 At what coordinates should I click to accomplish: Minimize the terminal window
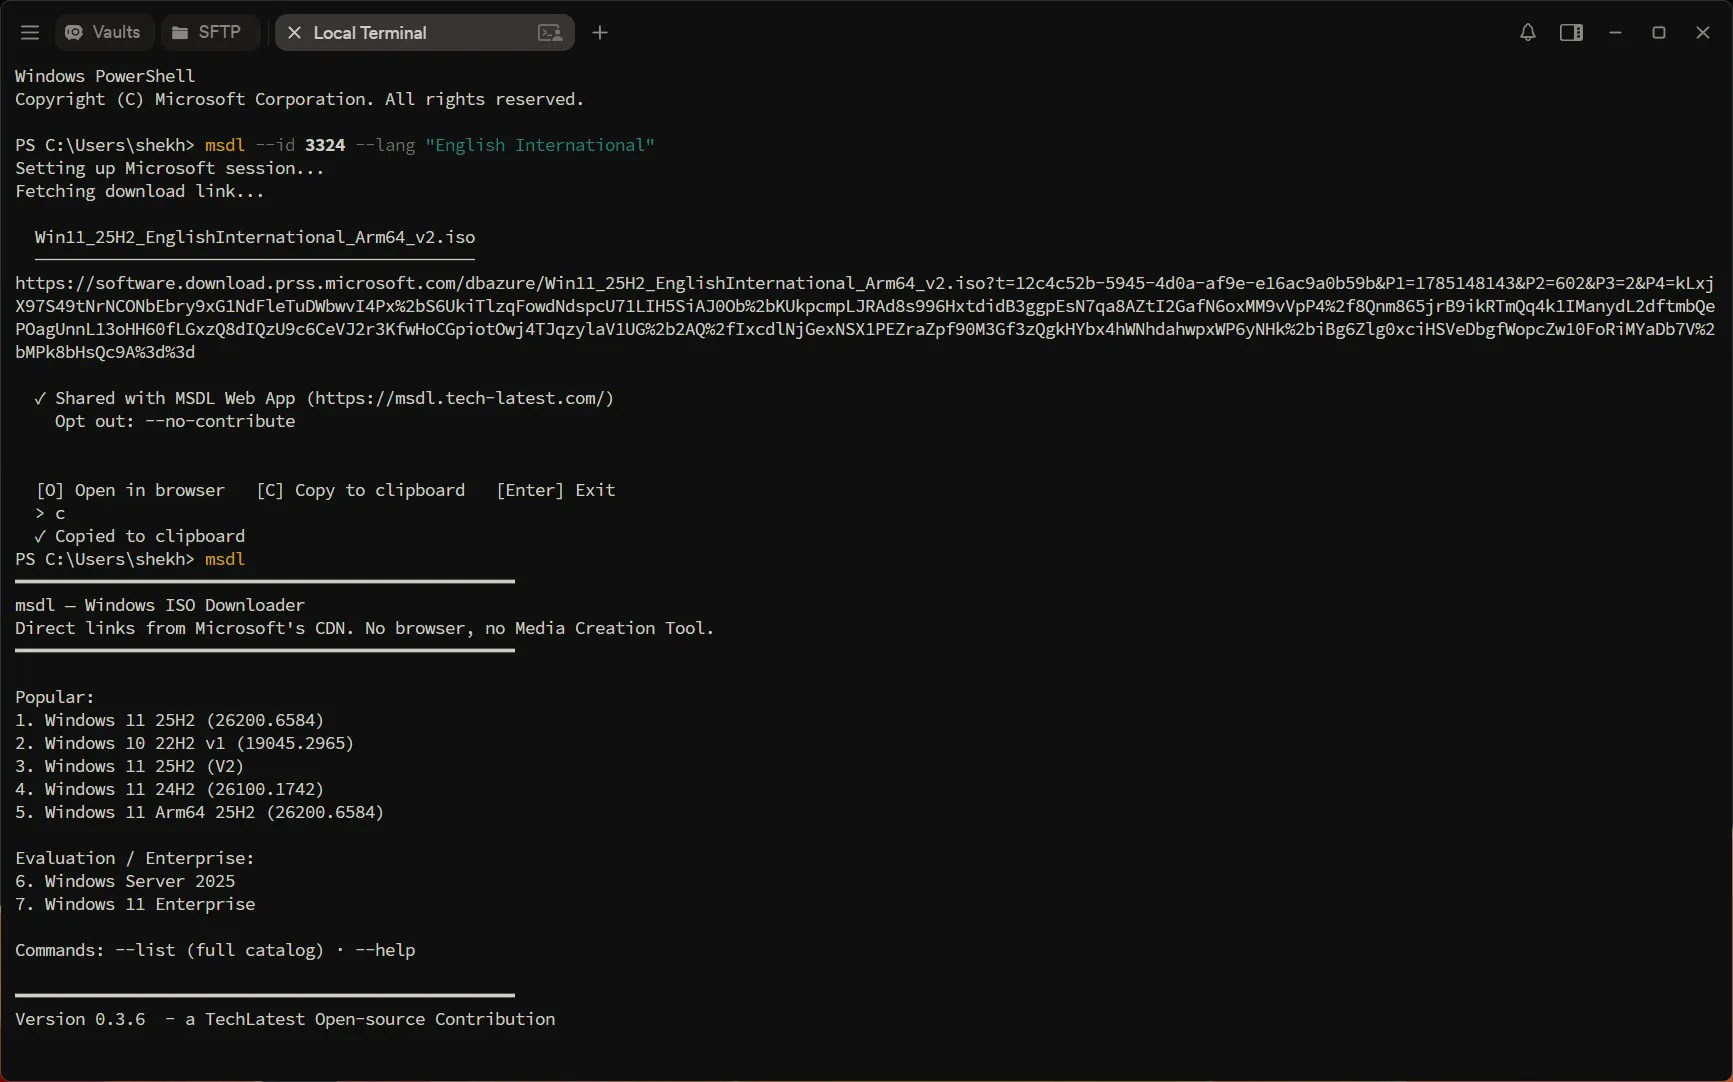(1615, 33)
